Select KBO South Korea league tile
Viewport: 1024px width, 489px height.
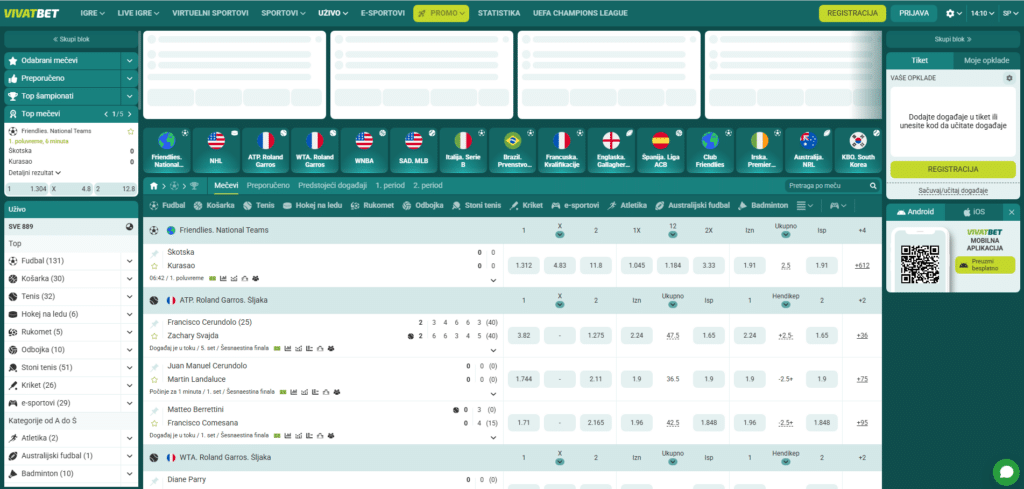pos(857,150)
